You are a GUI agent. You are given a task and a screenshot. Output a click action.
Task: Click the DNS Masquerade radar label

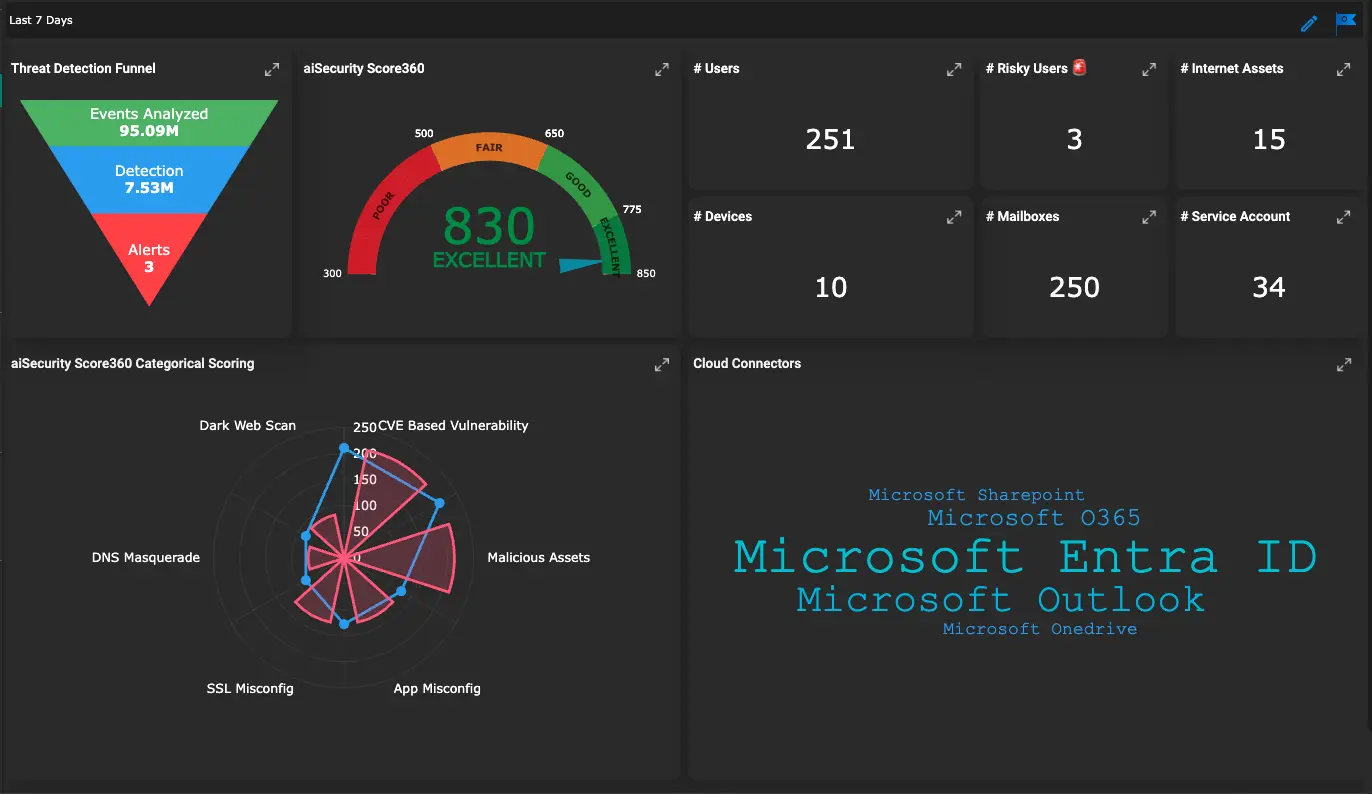coord(146,558)
